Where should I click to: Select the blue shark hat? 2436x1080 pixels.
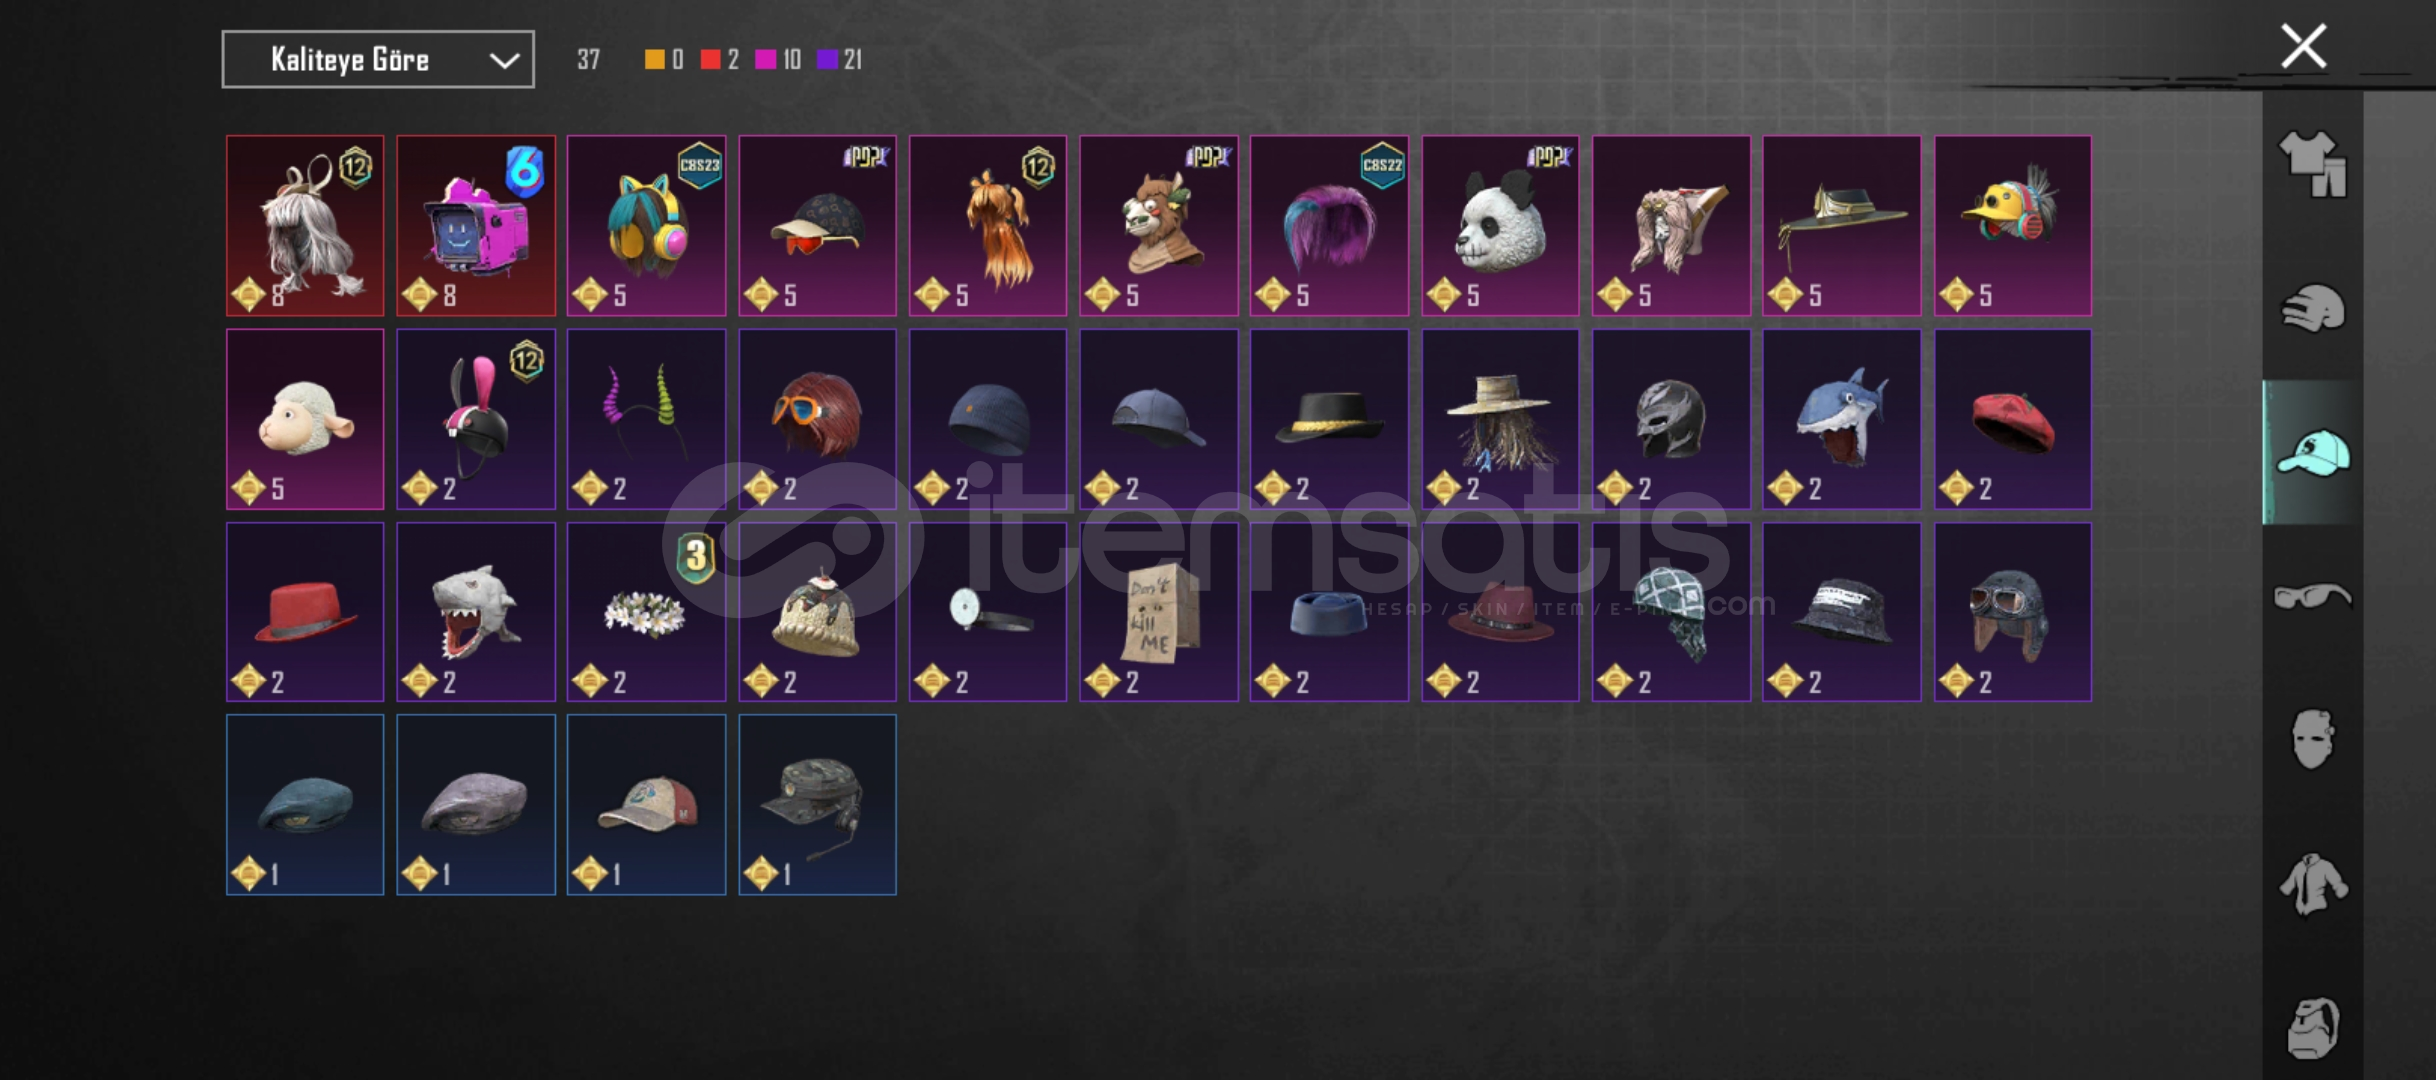(x=1841, y=419)
